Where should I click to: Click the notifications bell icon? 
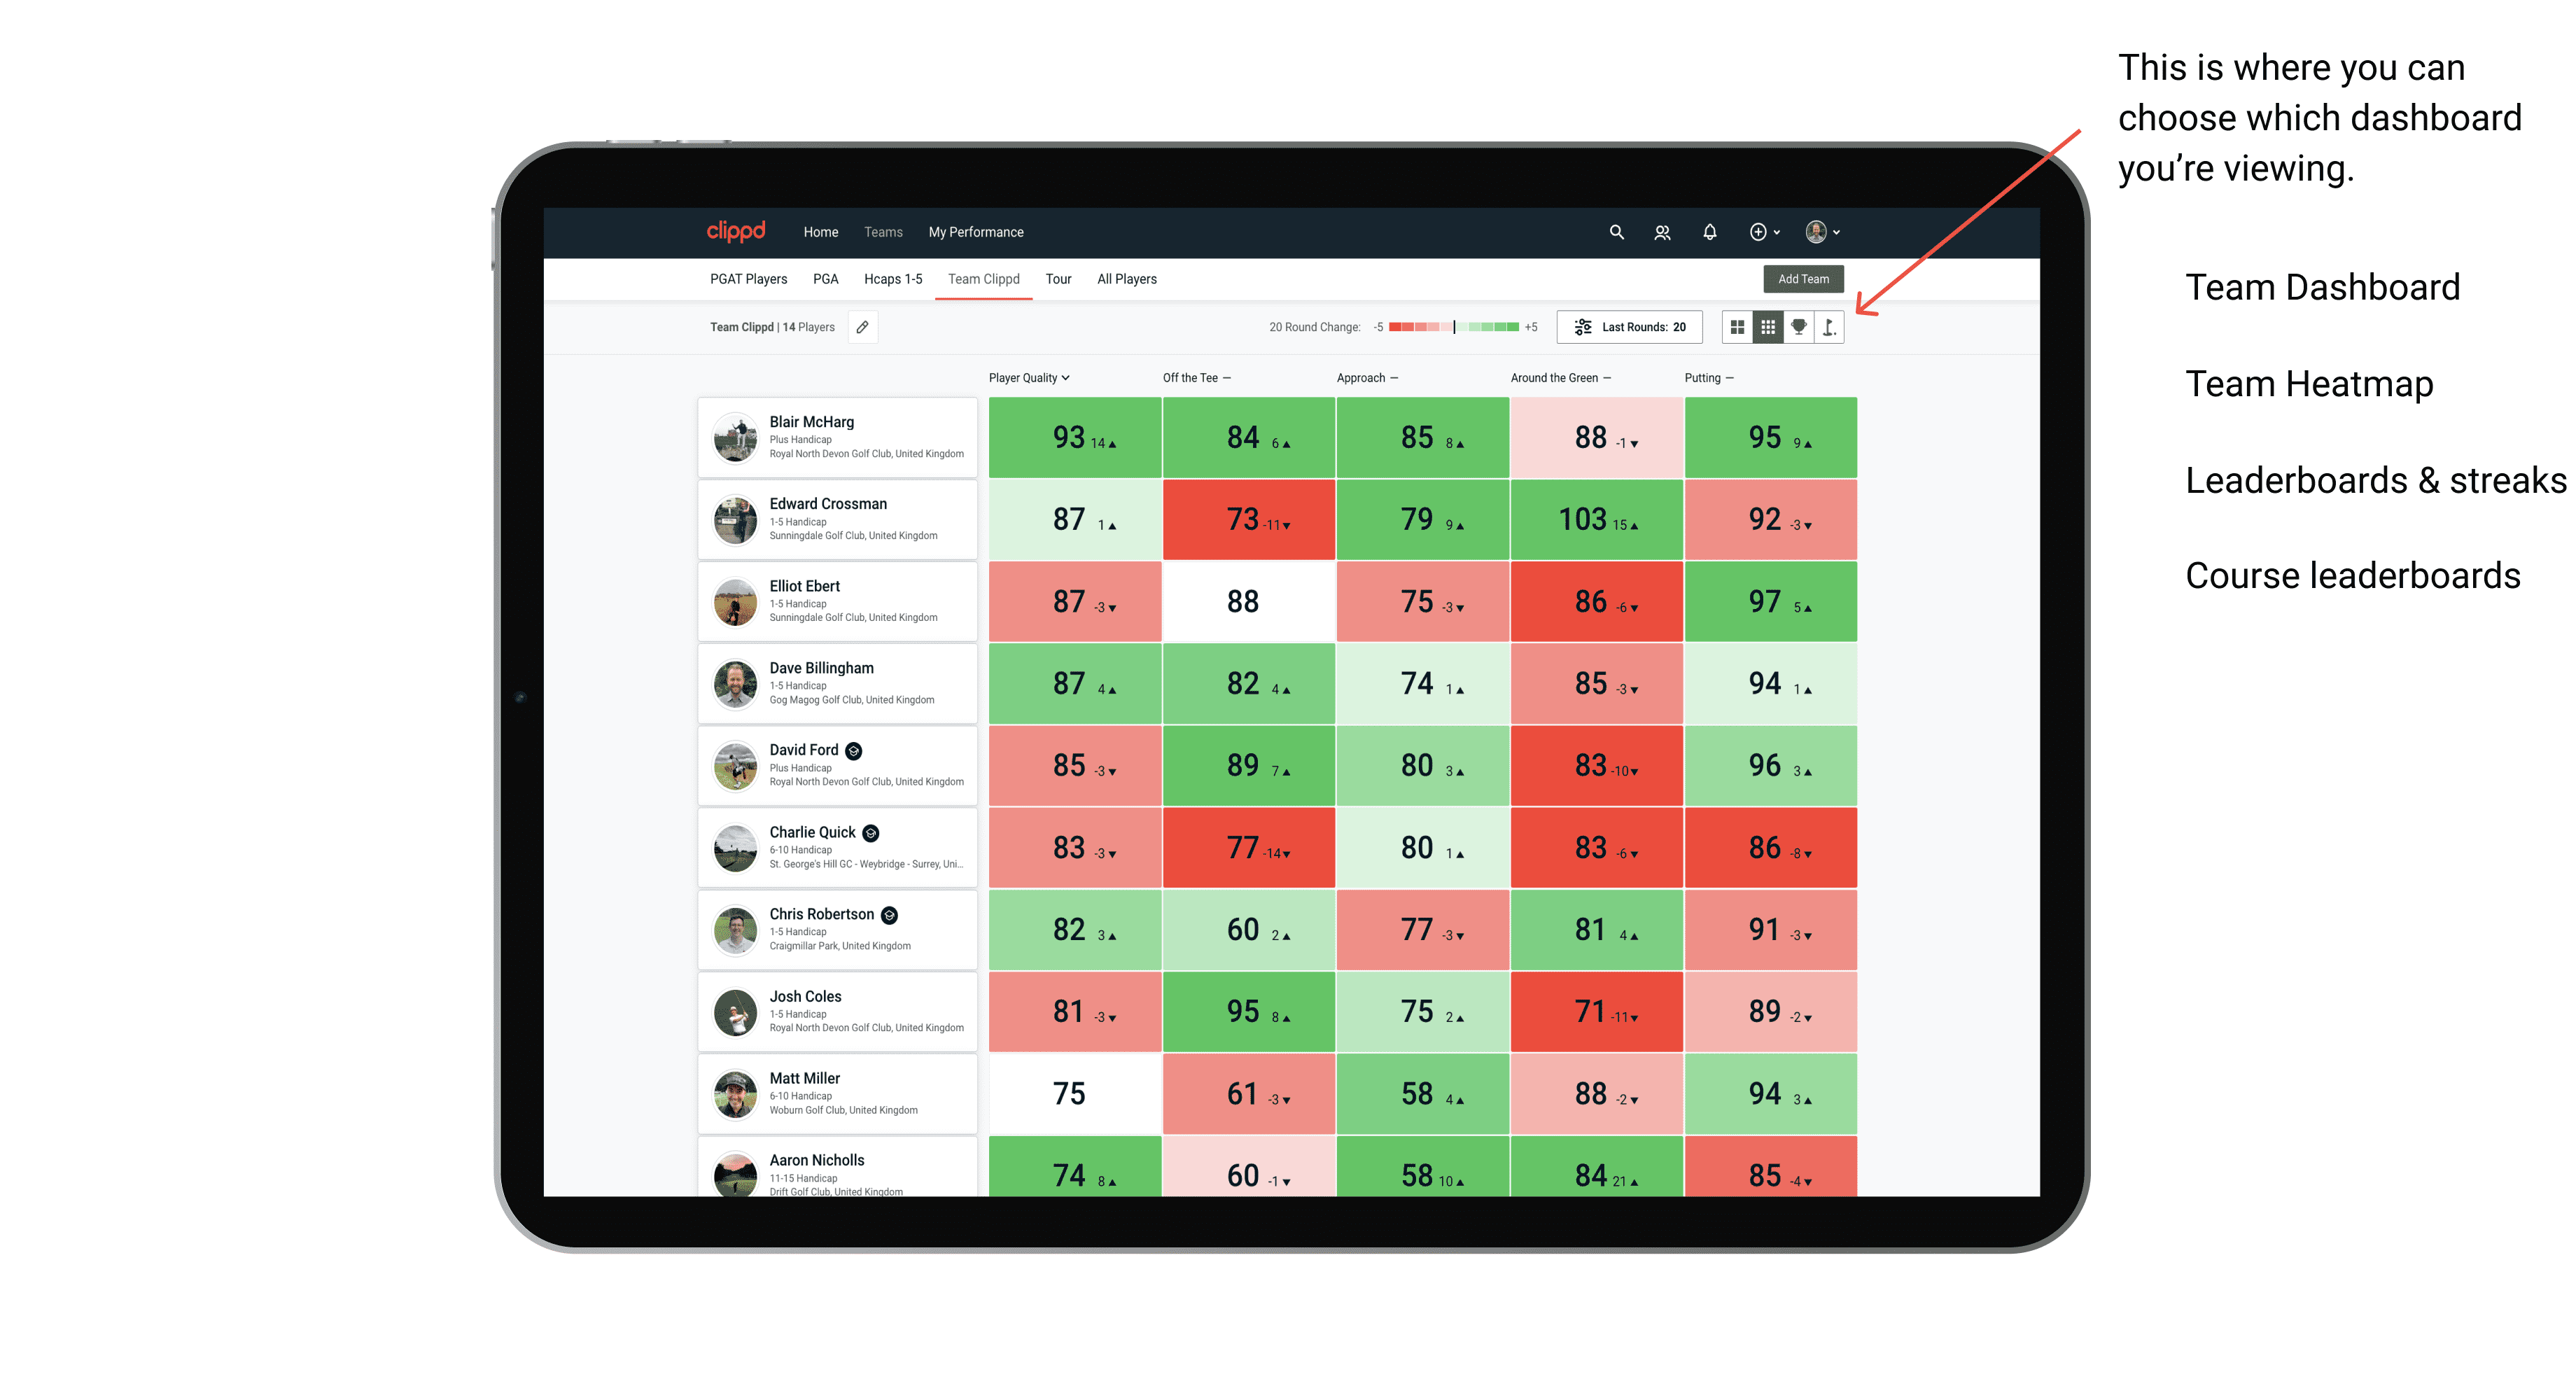[x=1709, y=232]
